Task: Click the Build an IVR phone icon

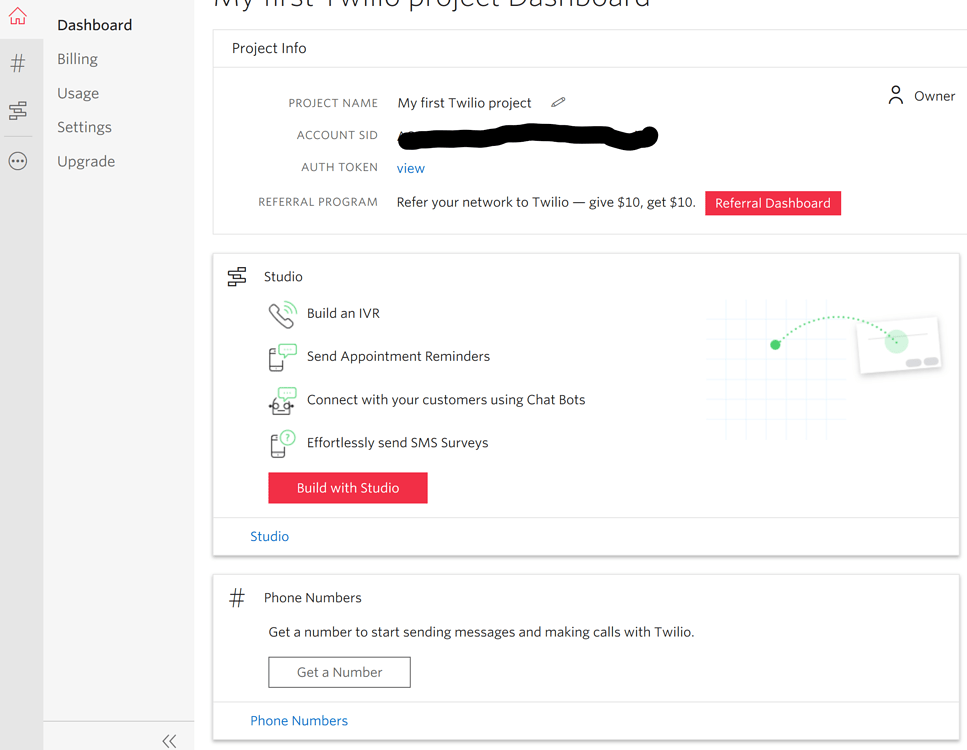Action: click(x=282, y=313)
